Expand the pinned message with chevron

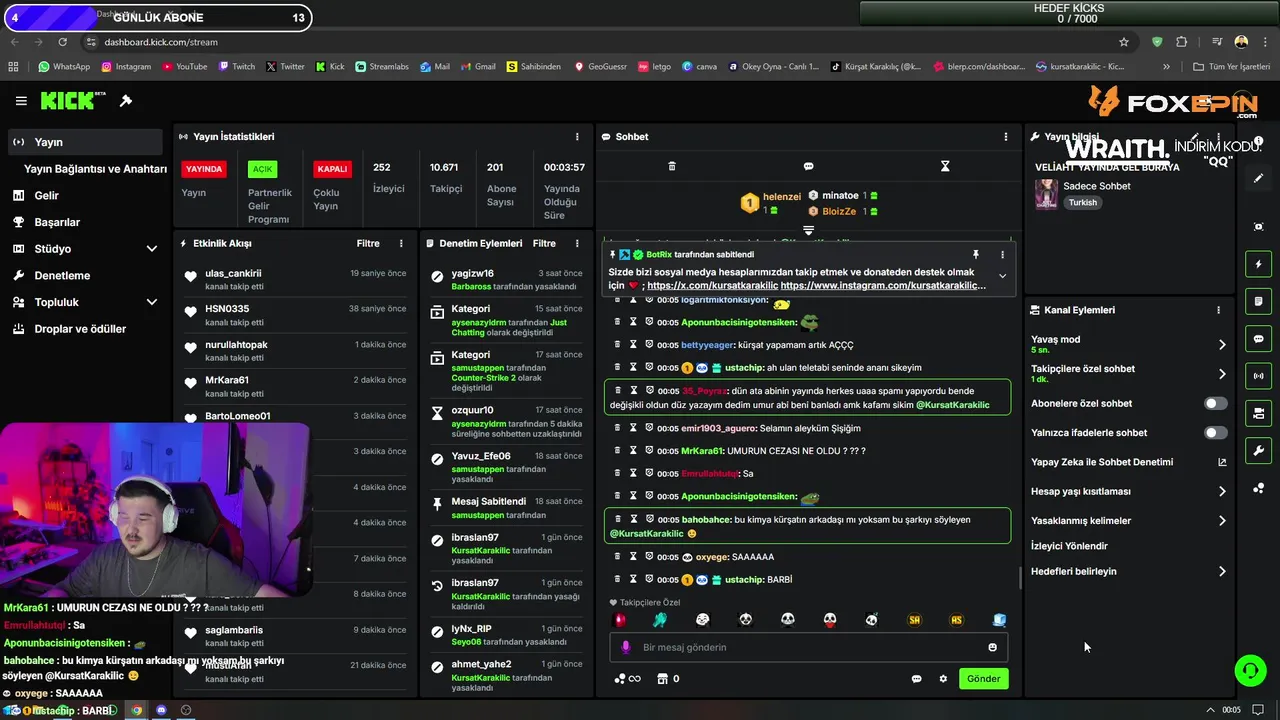1002,276
